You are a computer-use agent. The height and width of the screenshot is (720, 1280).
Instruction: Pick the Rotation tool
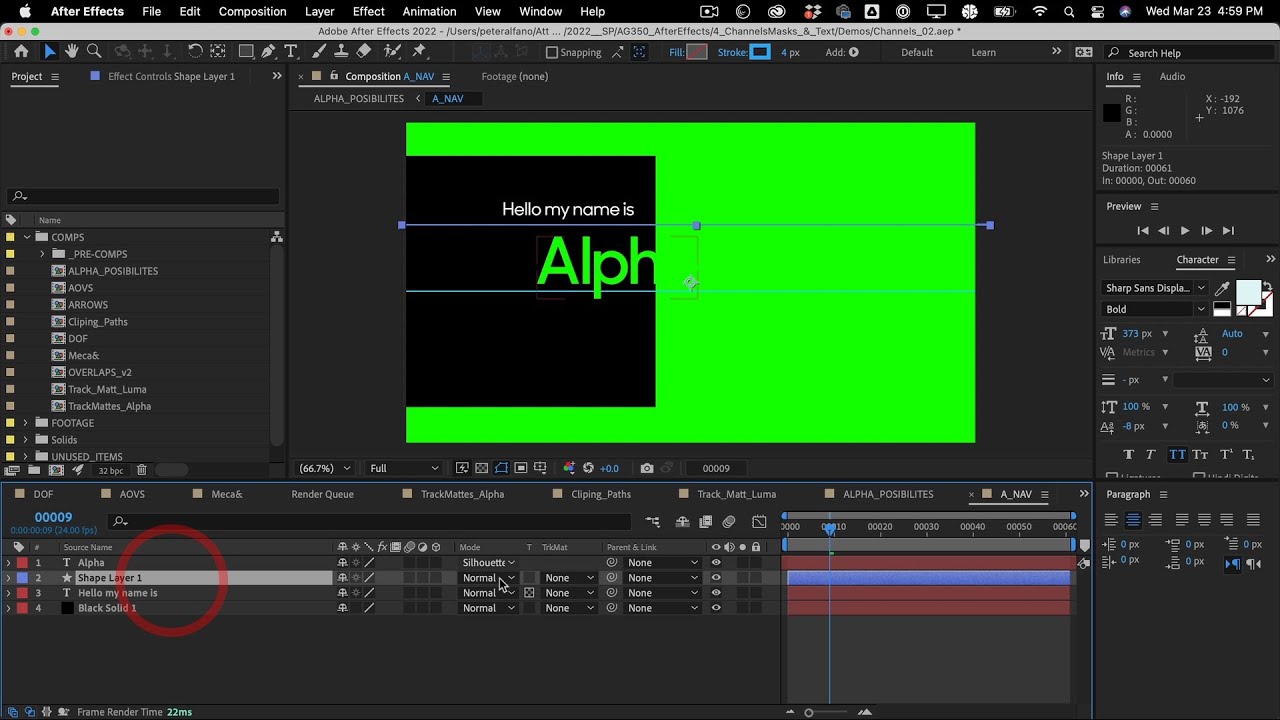coord(195,52)
